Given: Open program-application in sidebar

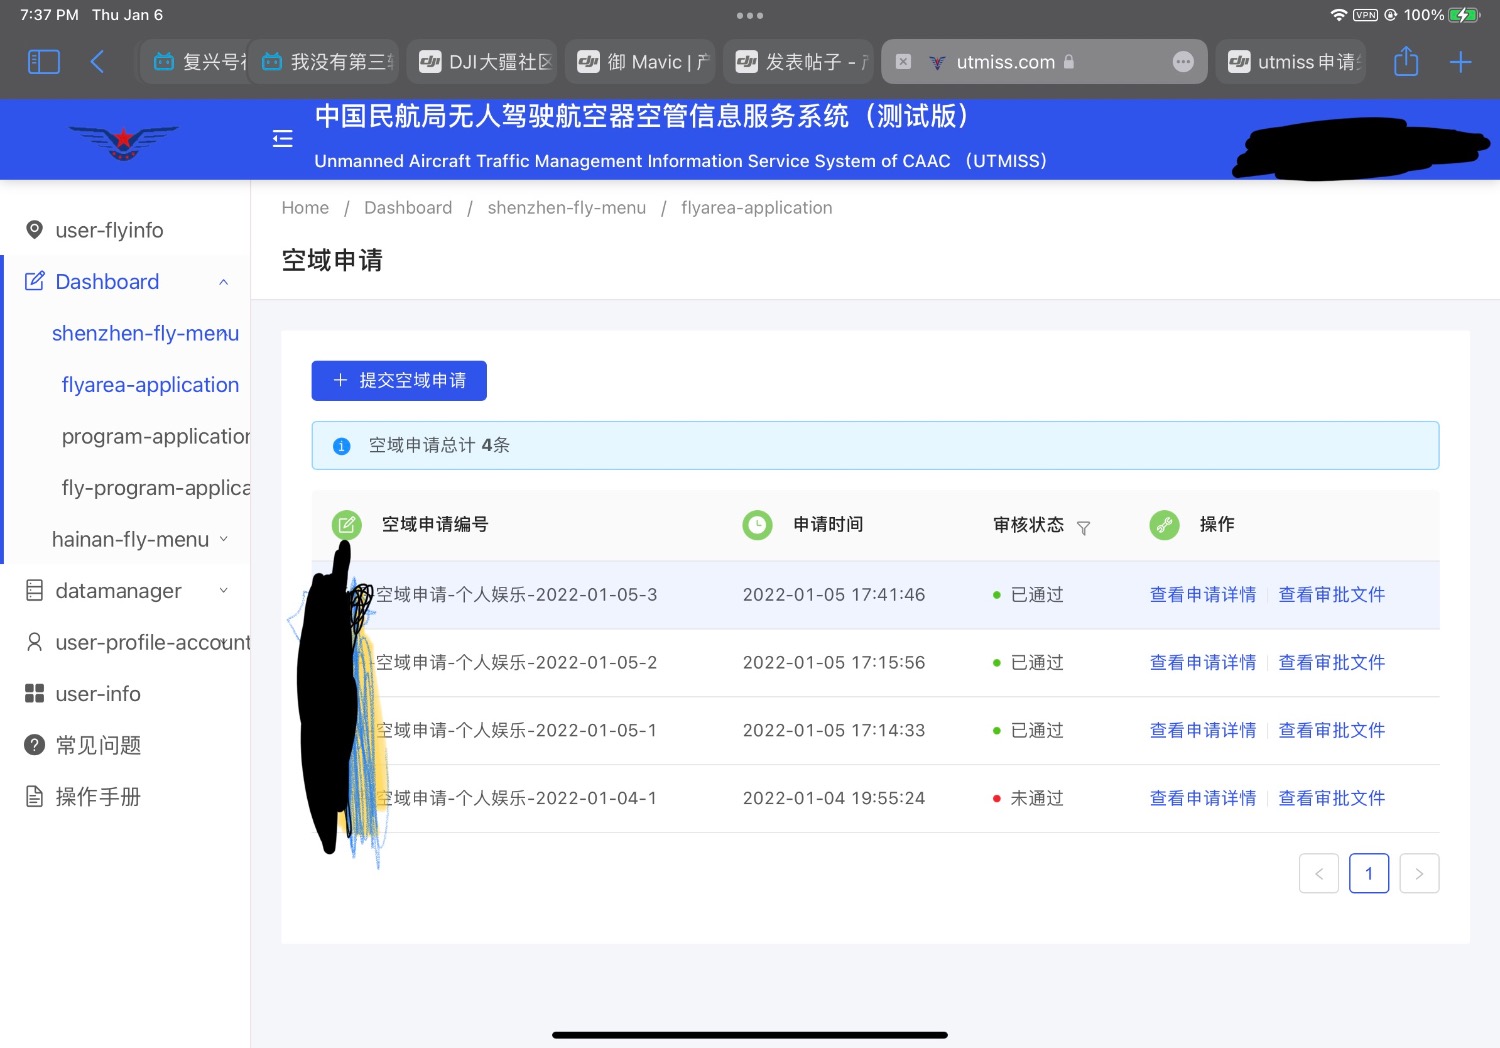Looking at the screenshot, I should point(156,436).
